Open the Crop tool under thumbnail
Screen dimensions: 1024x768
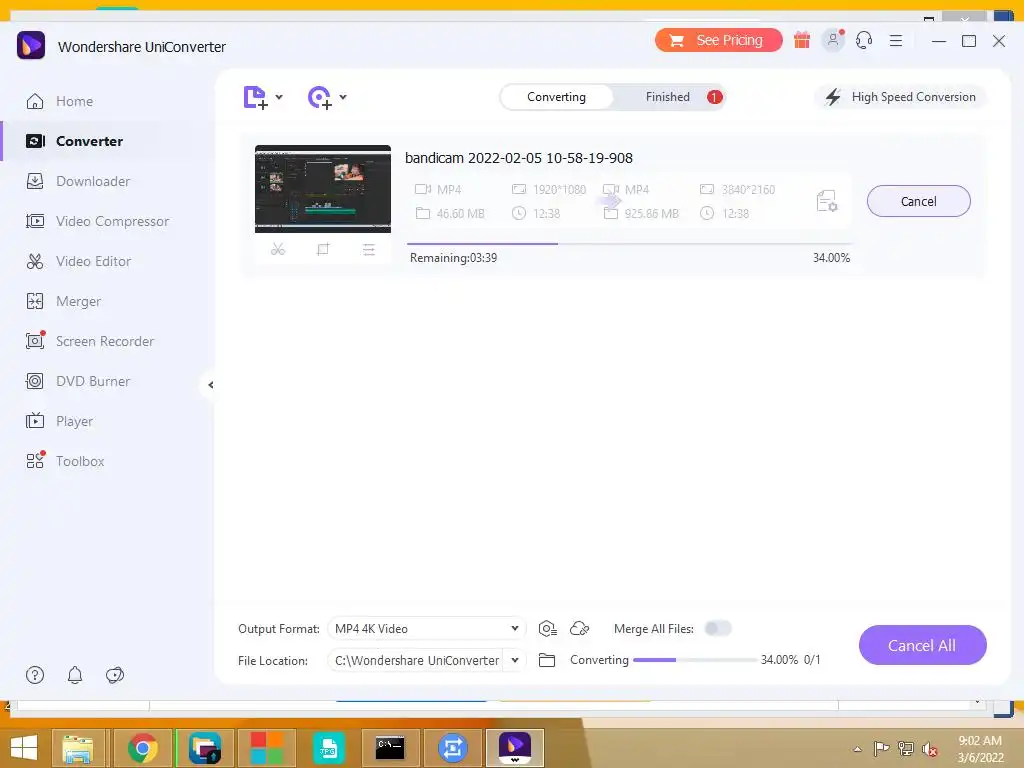tap(323, 249)
